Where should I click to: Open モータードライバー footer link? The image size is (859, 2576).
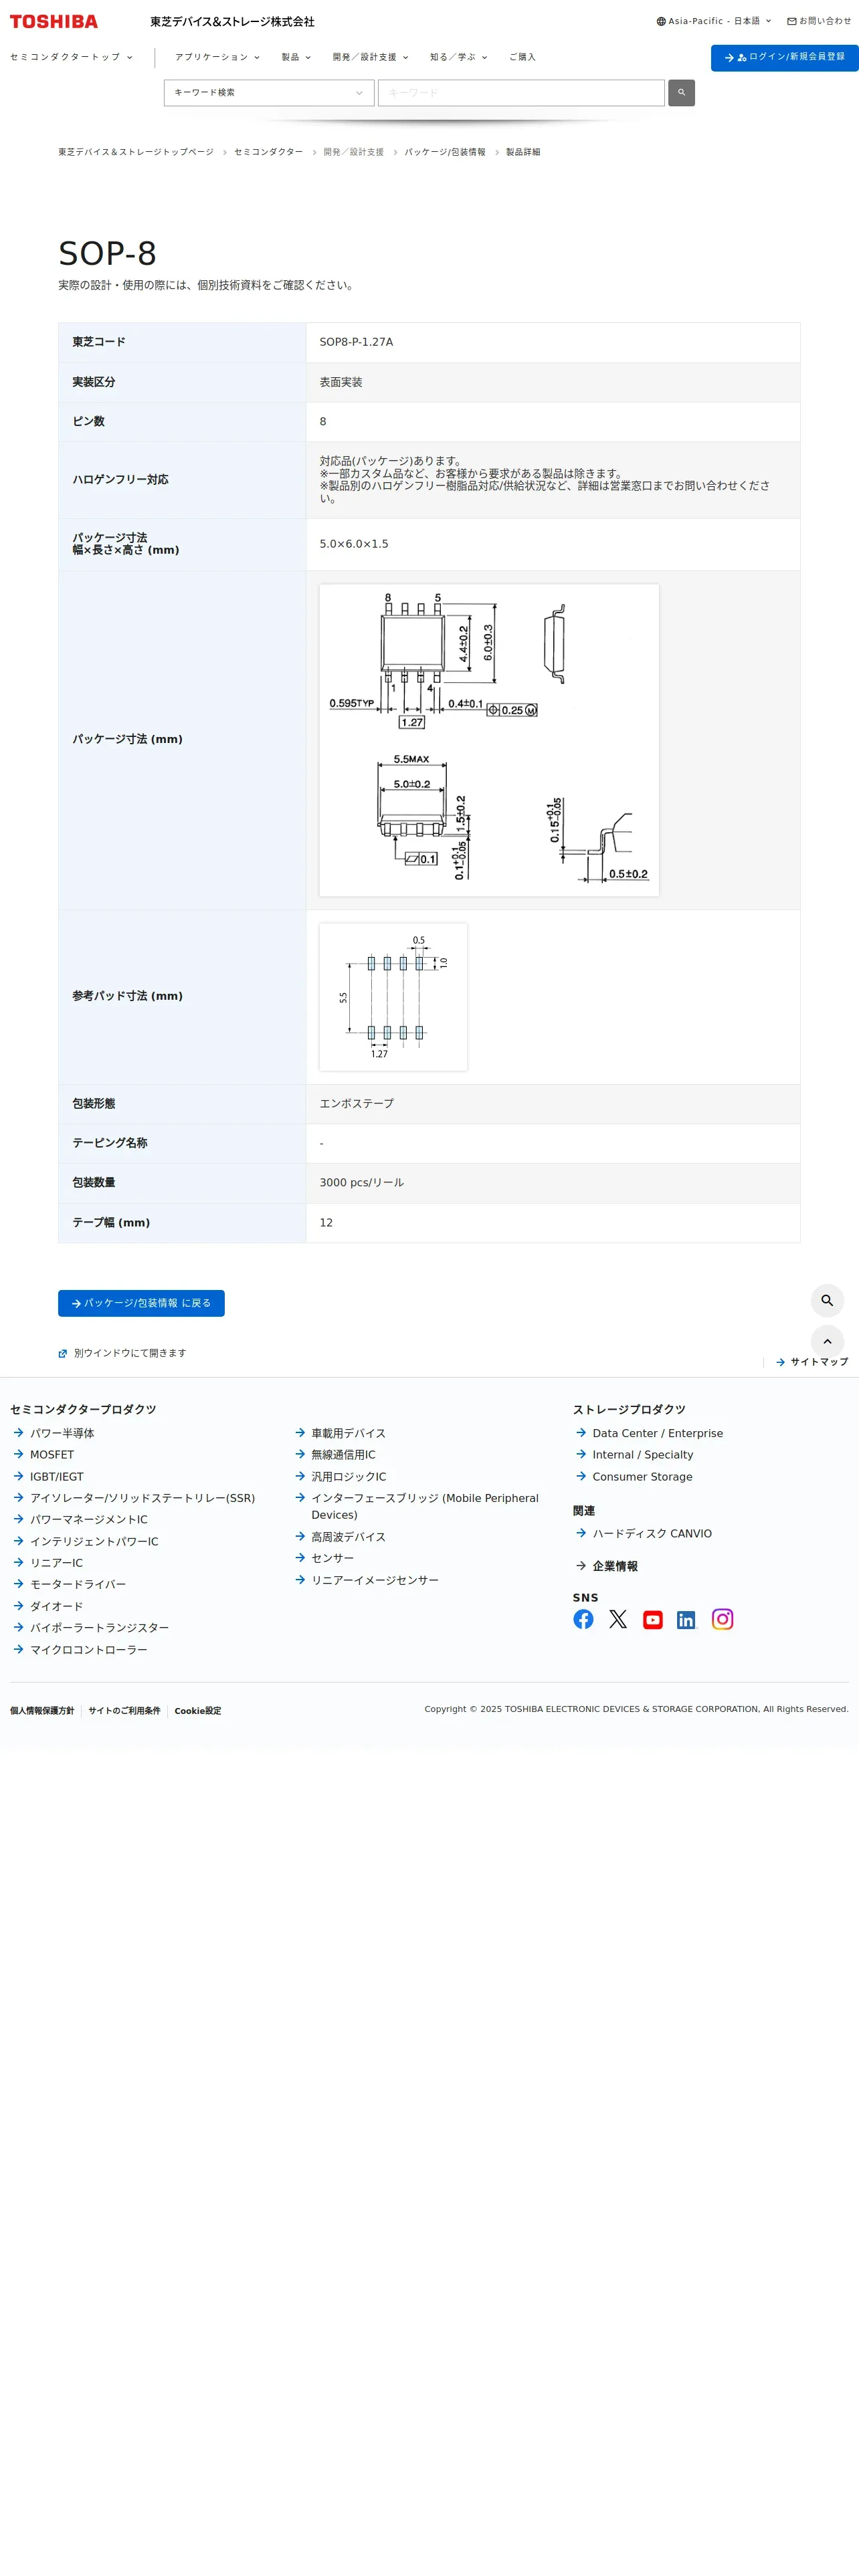(78, 1585)
